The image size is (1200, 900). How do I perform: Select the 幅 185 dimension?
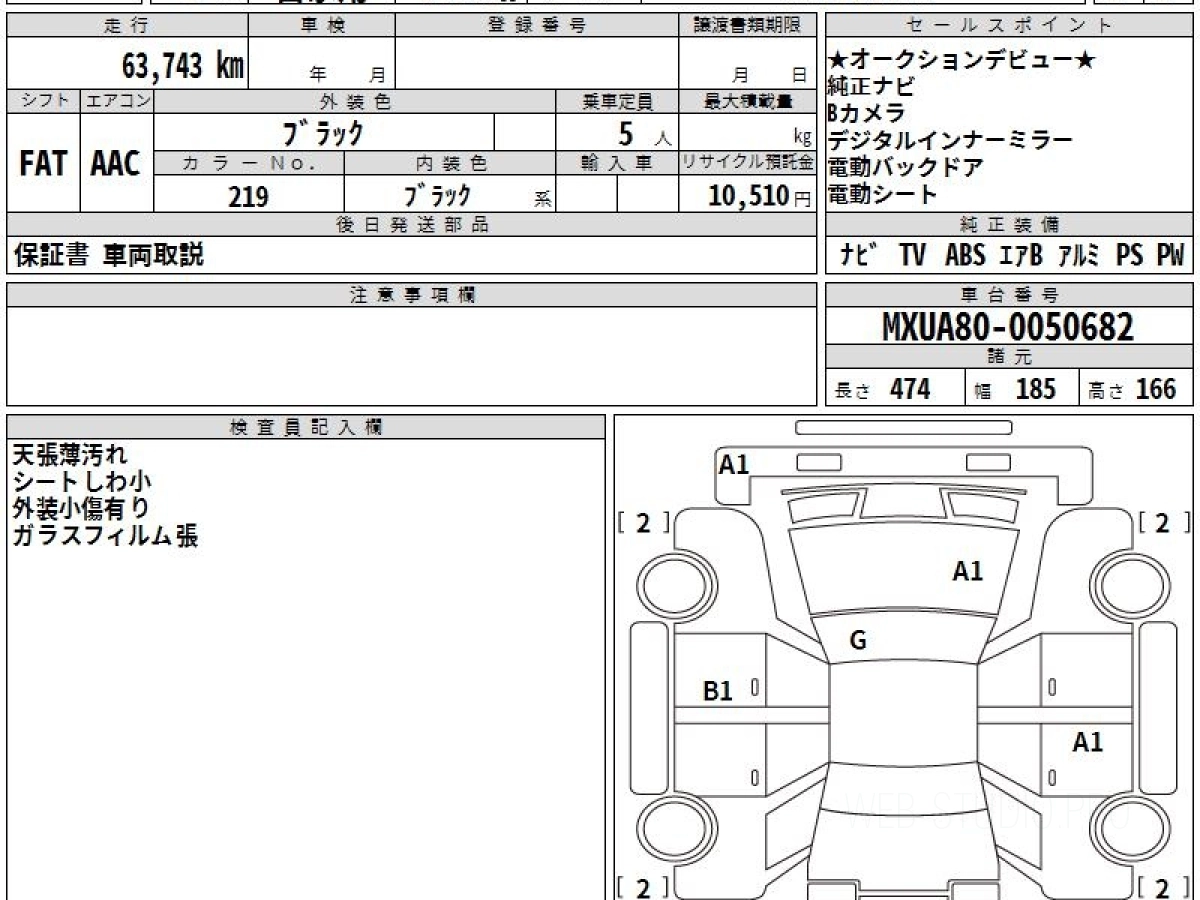click(1014, 389)
